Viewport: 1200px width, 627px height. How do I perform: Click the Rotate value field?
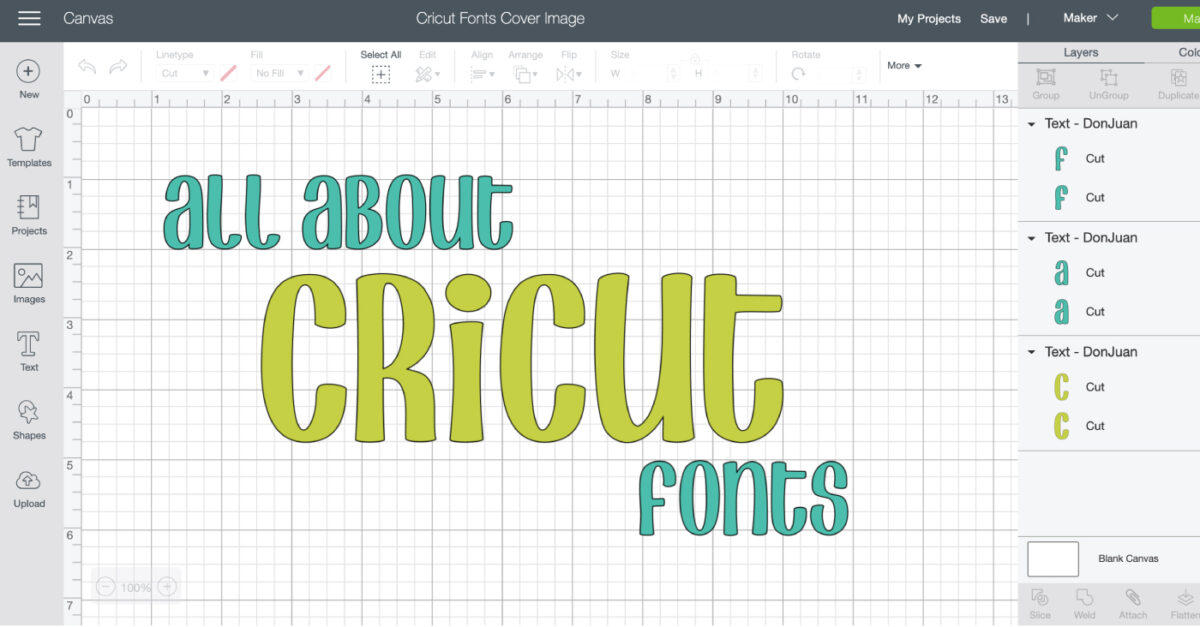tap(838, 74)
